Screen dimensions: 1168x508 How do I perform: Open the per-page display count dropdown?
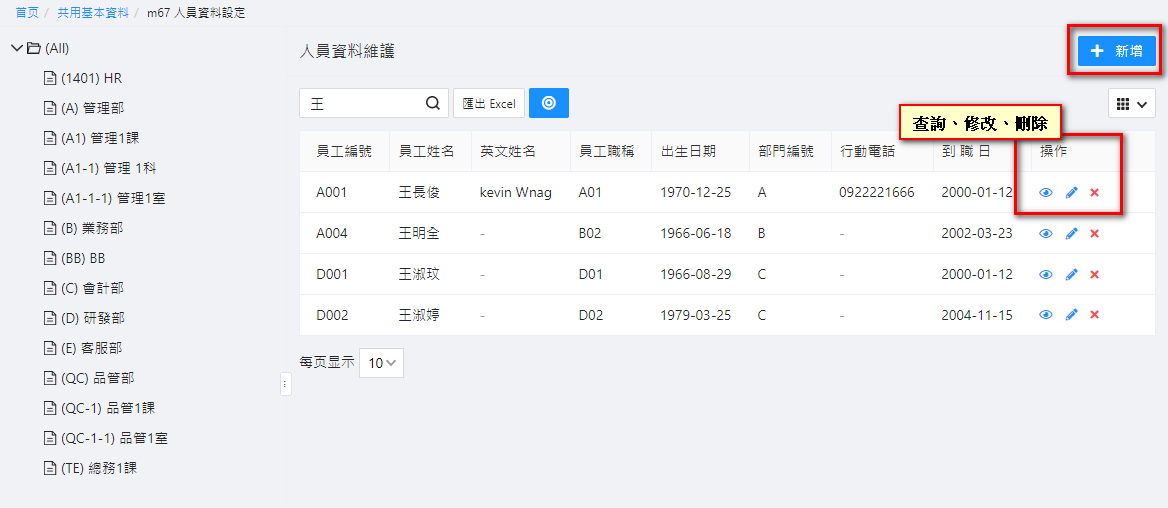[x=381, y=363]
